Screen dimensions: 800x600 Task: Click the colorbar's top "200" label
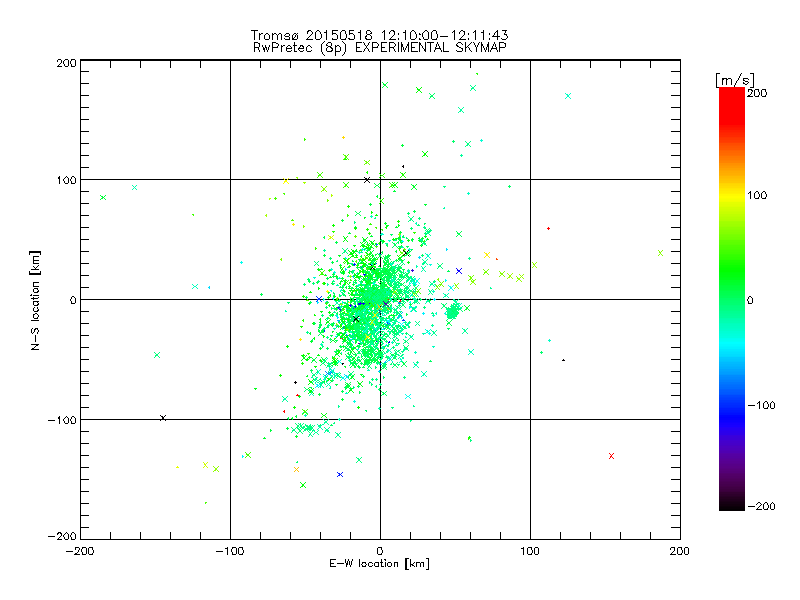coord(757,93)
